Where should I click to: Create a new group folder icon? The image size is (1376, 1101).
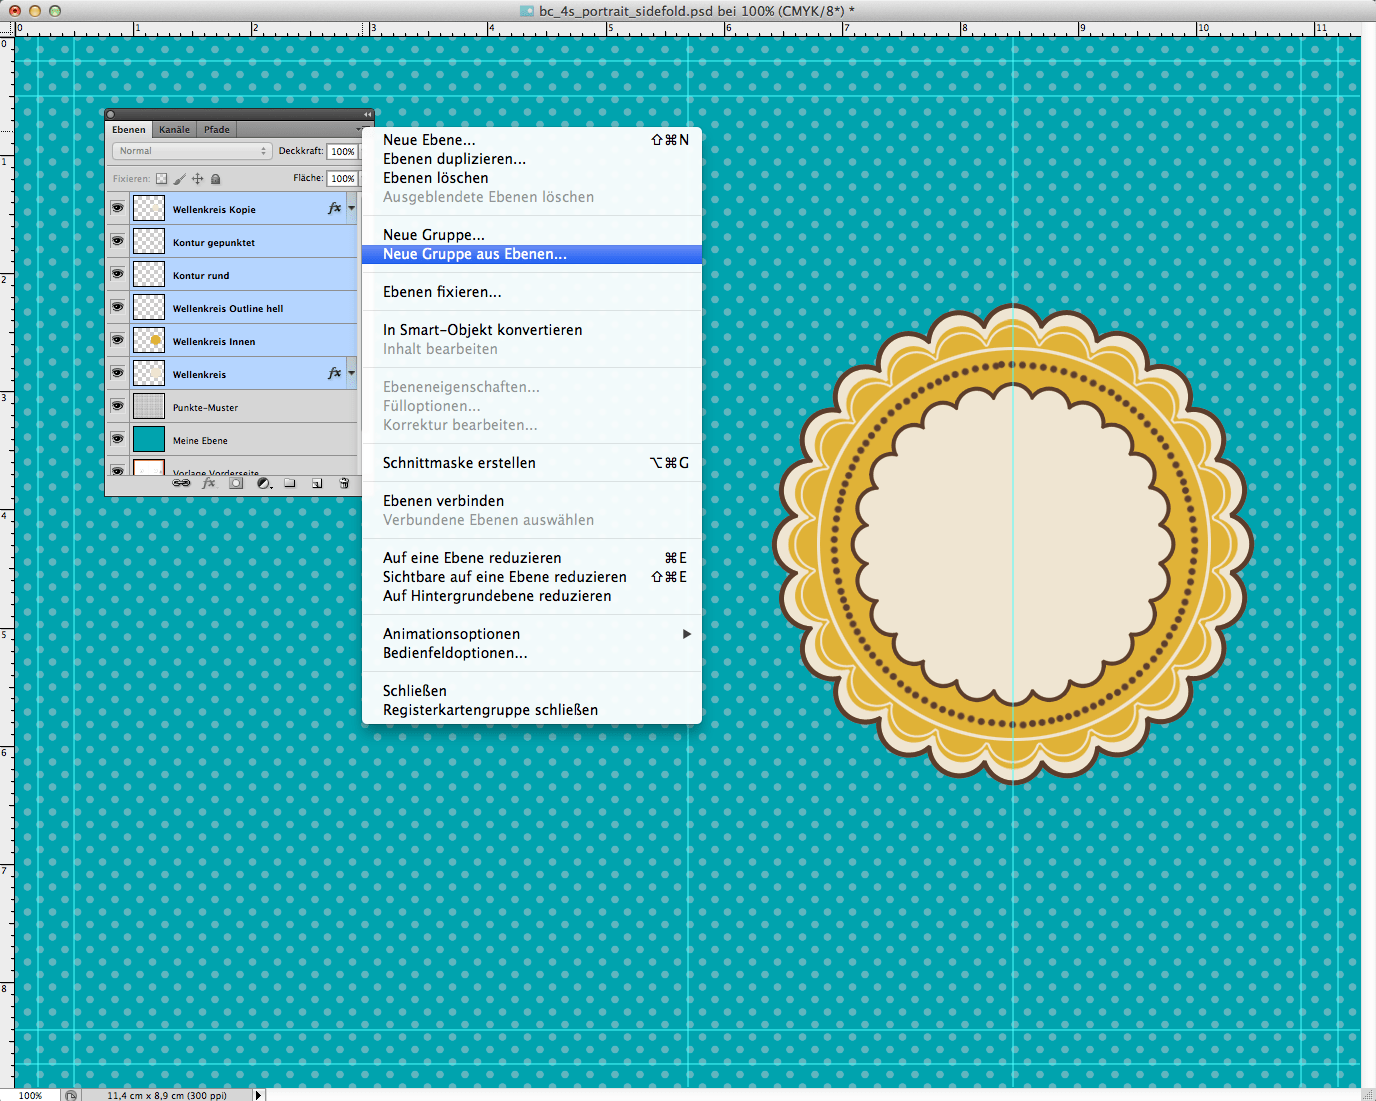(290, 483)
